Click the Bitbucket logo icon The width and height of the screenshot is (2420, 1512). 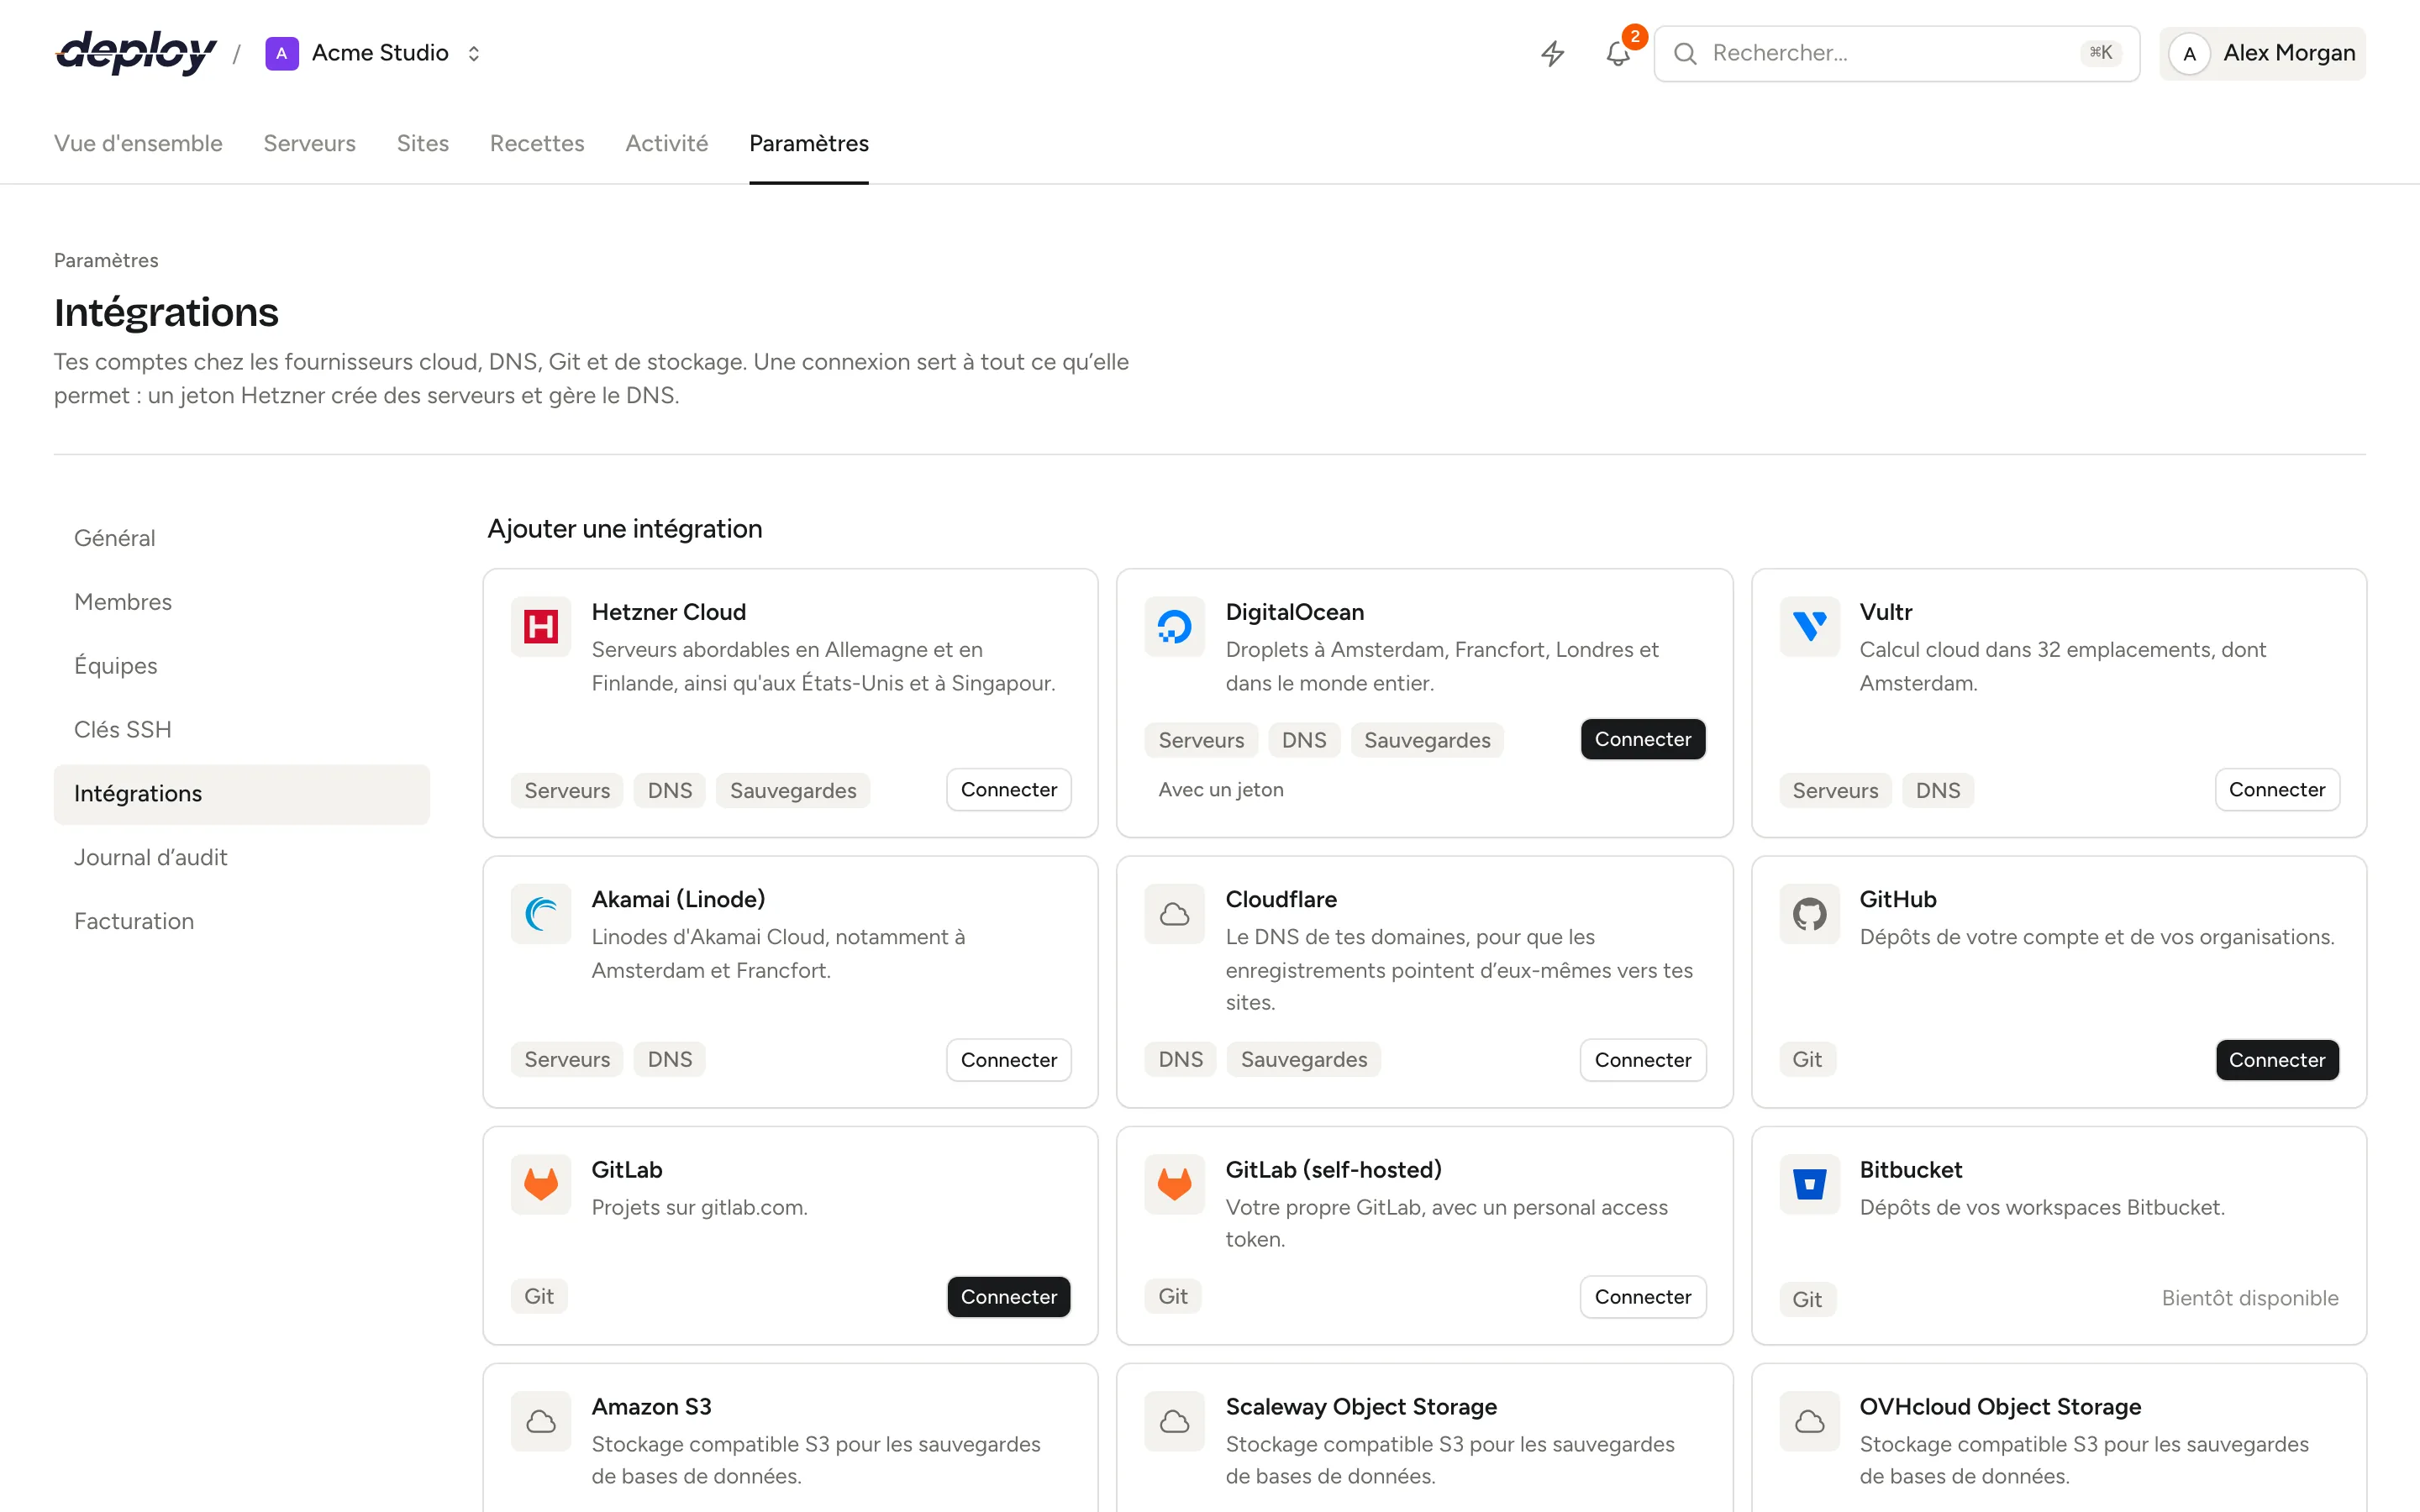pos(1809,1184)
